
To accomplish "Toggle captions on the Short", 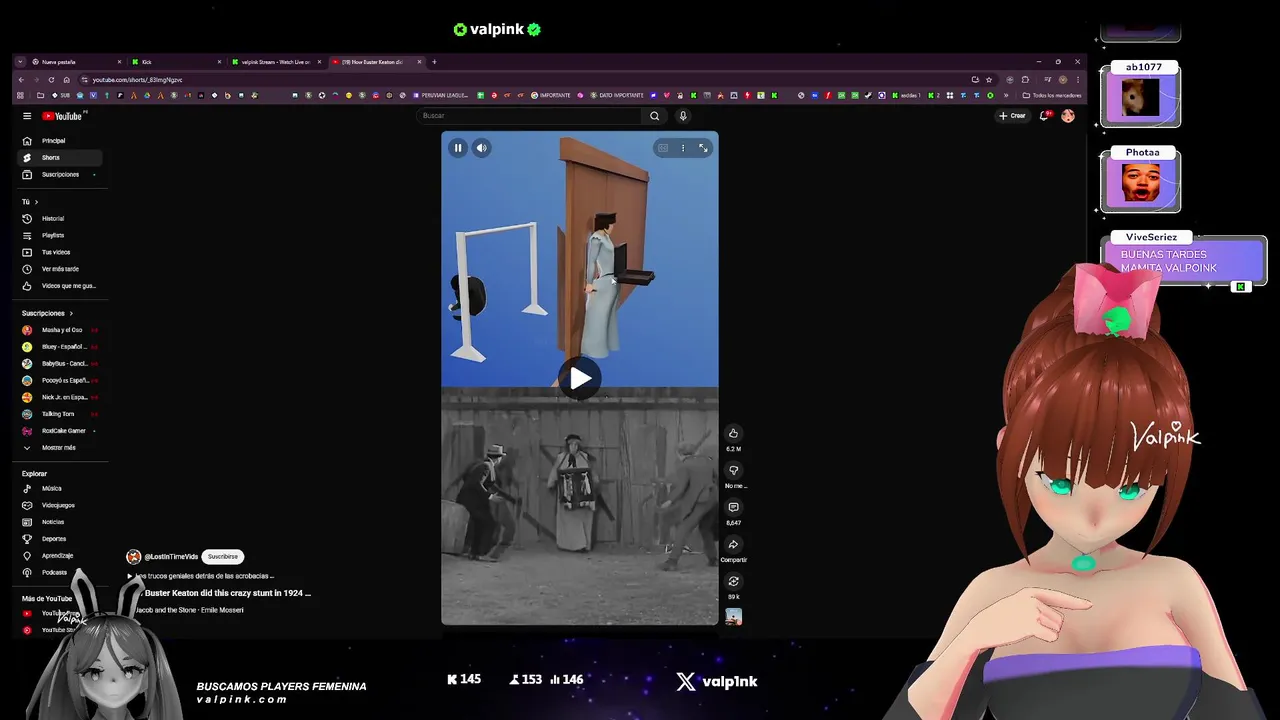I will [663, 148].
